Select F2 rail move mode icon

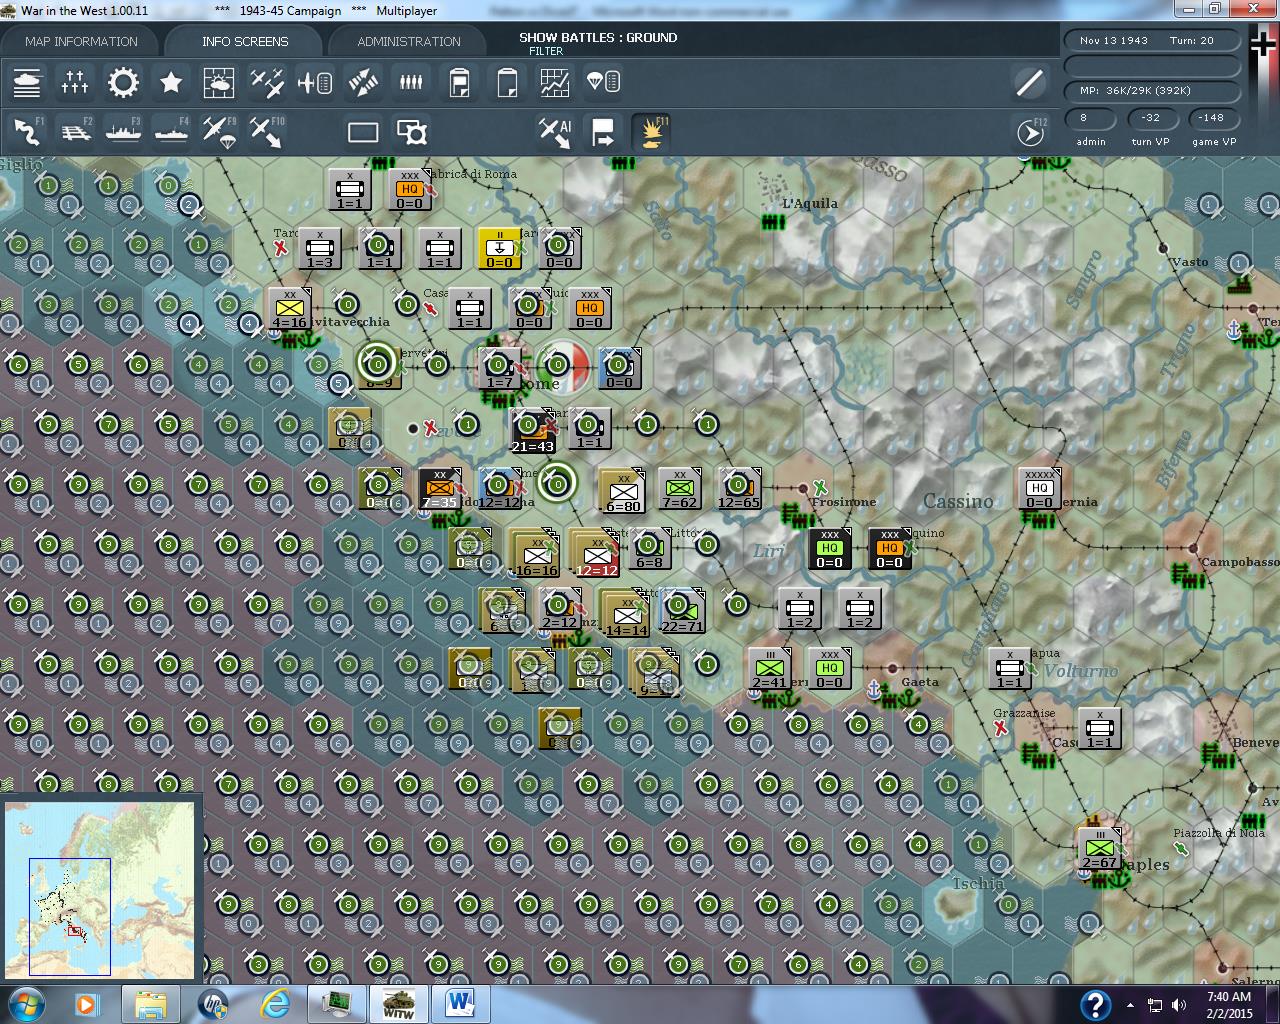click(75, 131)
